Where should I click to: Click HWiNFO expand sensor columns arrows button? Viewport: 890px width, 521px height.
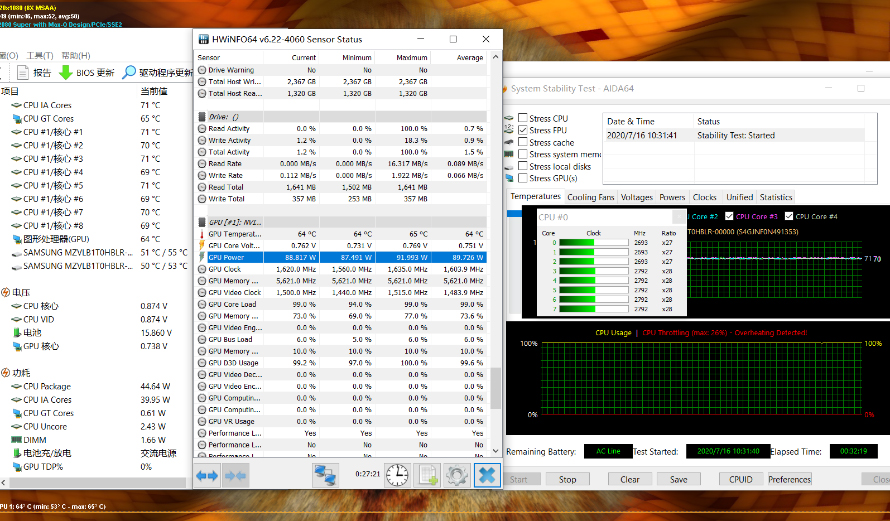click(x=207, y=476)
